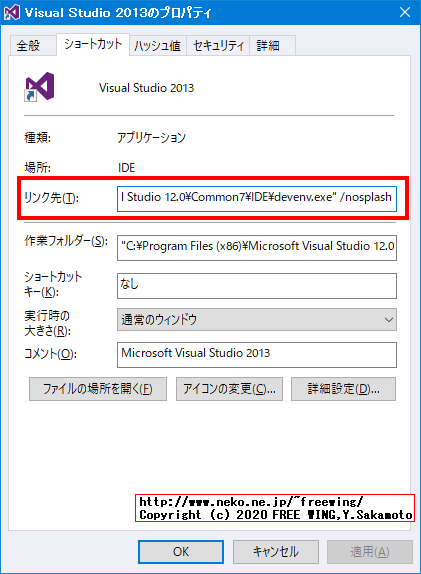Click the 種類 label
Viewport: 421px width, 574px height.
(37, 138)
